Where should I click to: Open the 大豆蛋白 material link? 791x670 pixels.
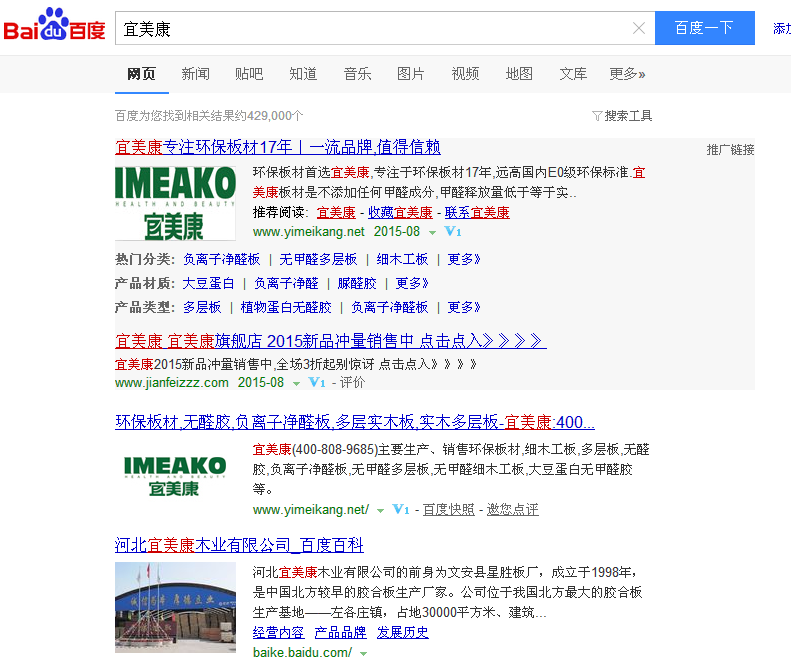coord(208,284)
